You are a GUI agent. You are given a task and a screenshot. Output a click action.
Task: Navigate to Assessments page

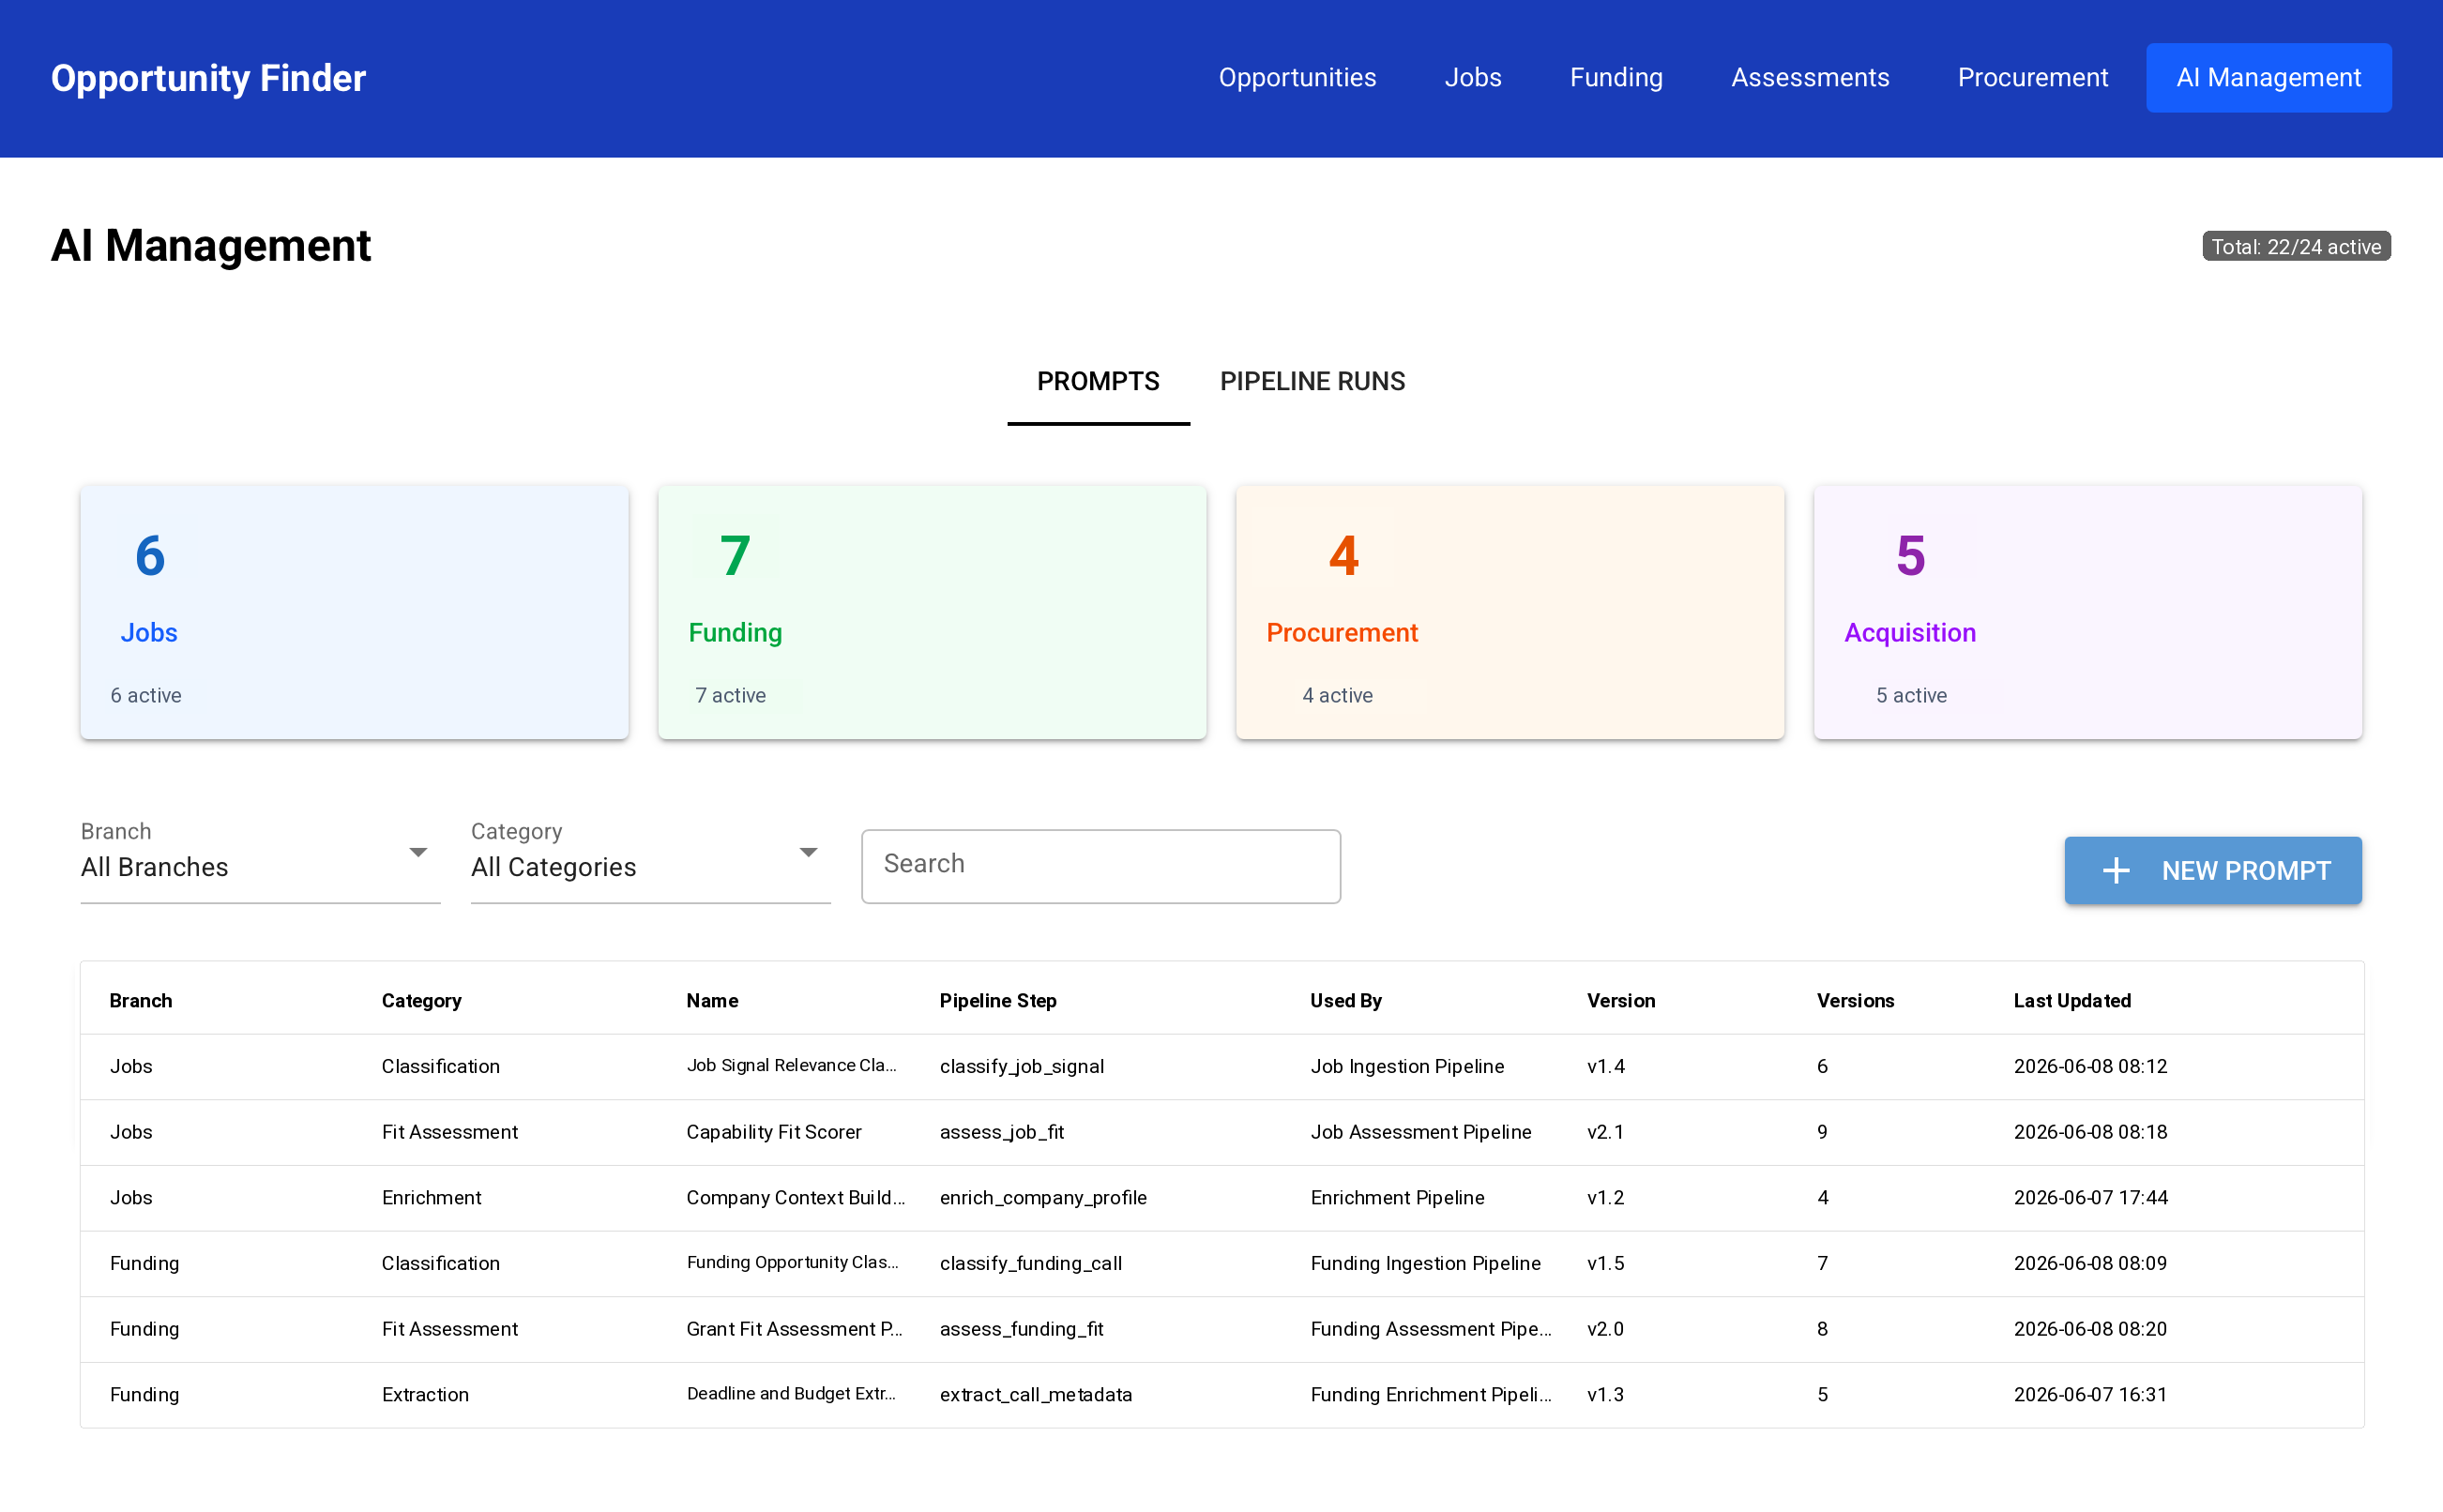1810,78
